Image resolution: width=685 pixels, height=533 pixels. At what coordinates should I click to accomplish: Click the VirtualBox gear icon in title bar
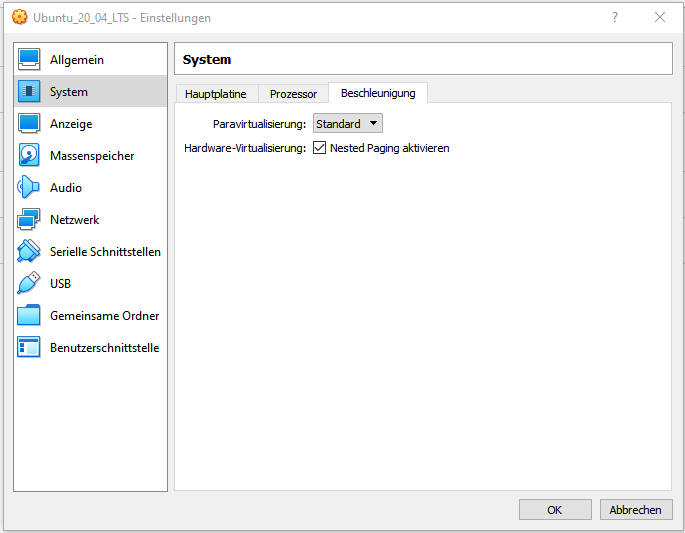[19, 17]
